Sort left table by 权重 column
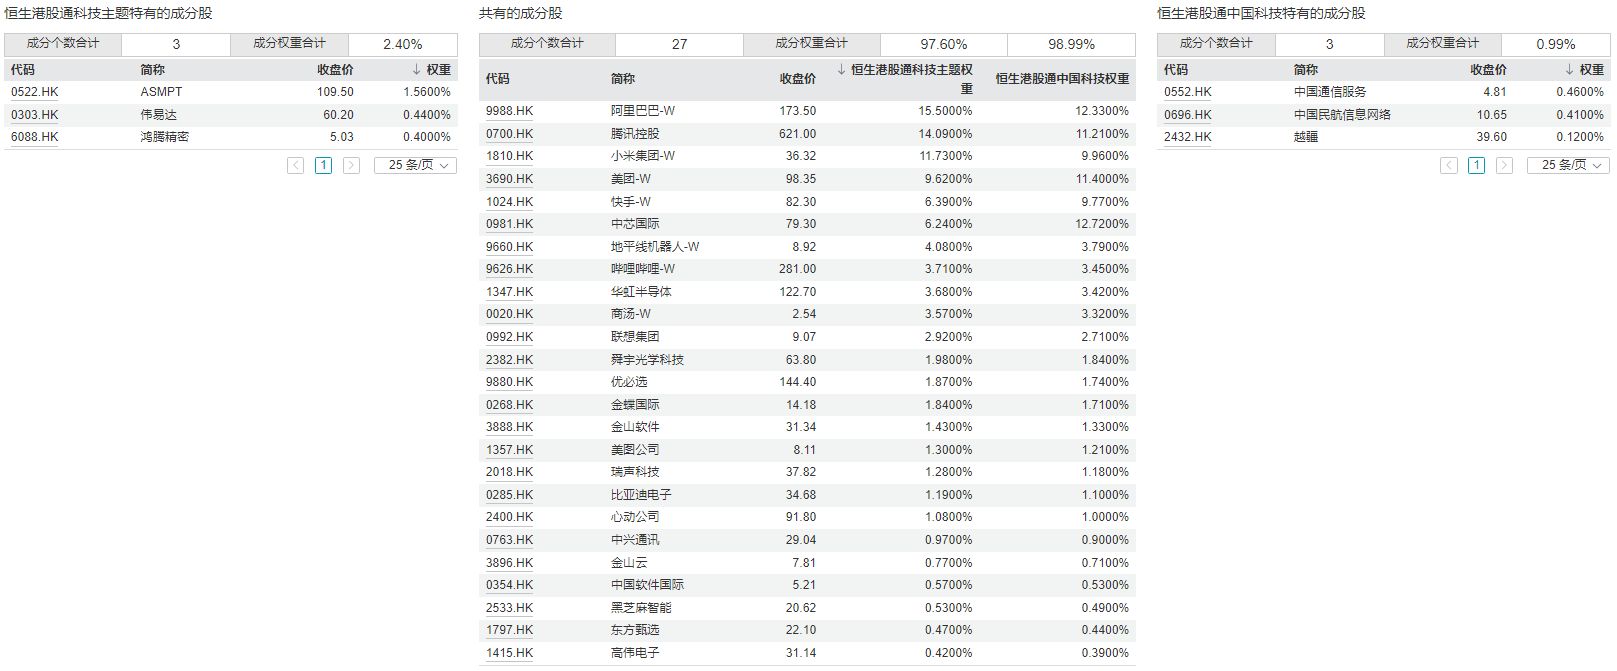 pos(432,70)
